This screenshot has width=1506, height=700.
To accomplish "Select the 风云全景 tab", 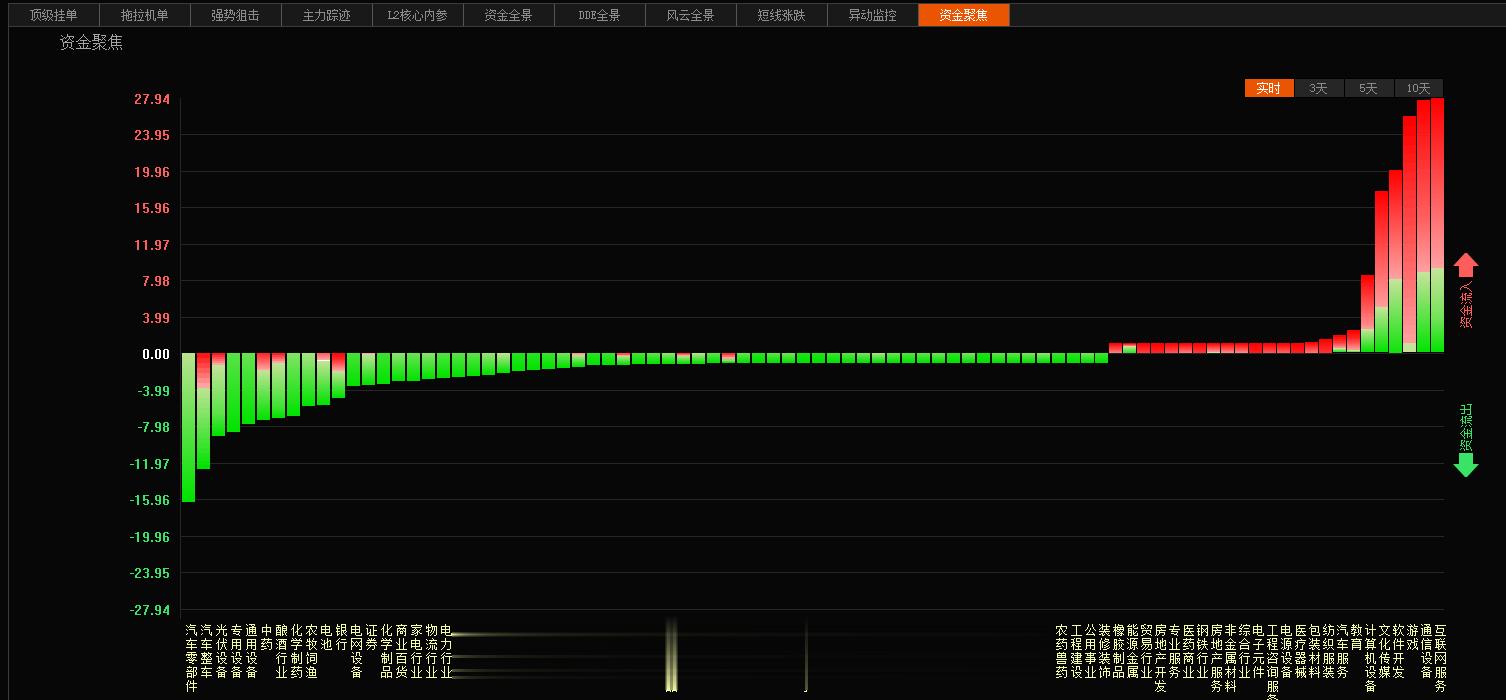I will point(691,15).
